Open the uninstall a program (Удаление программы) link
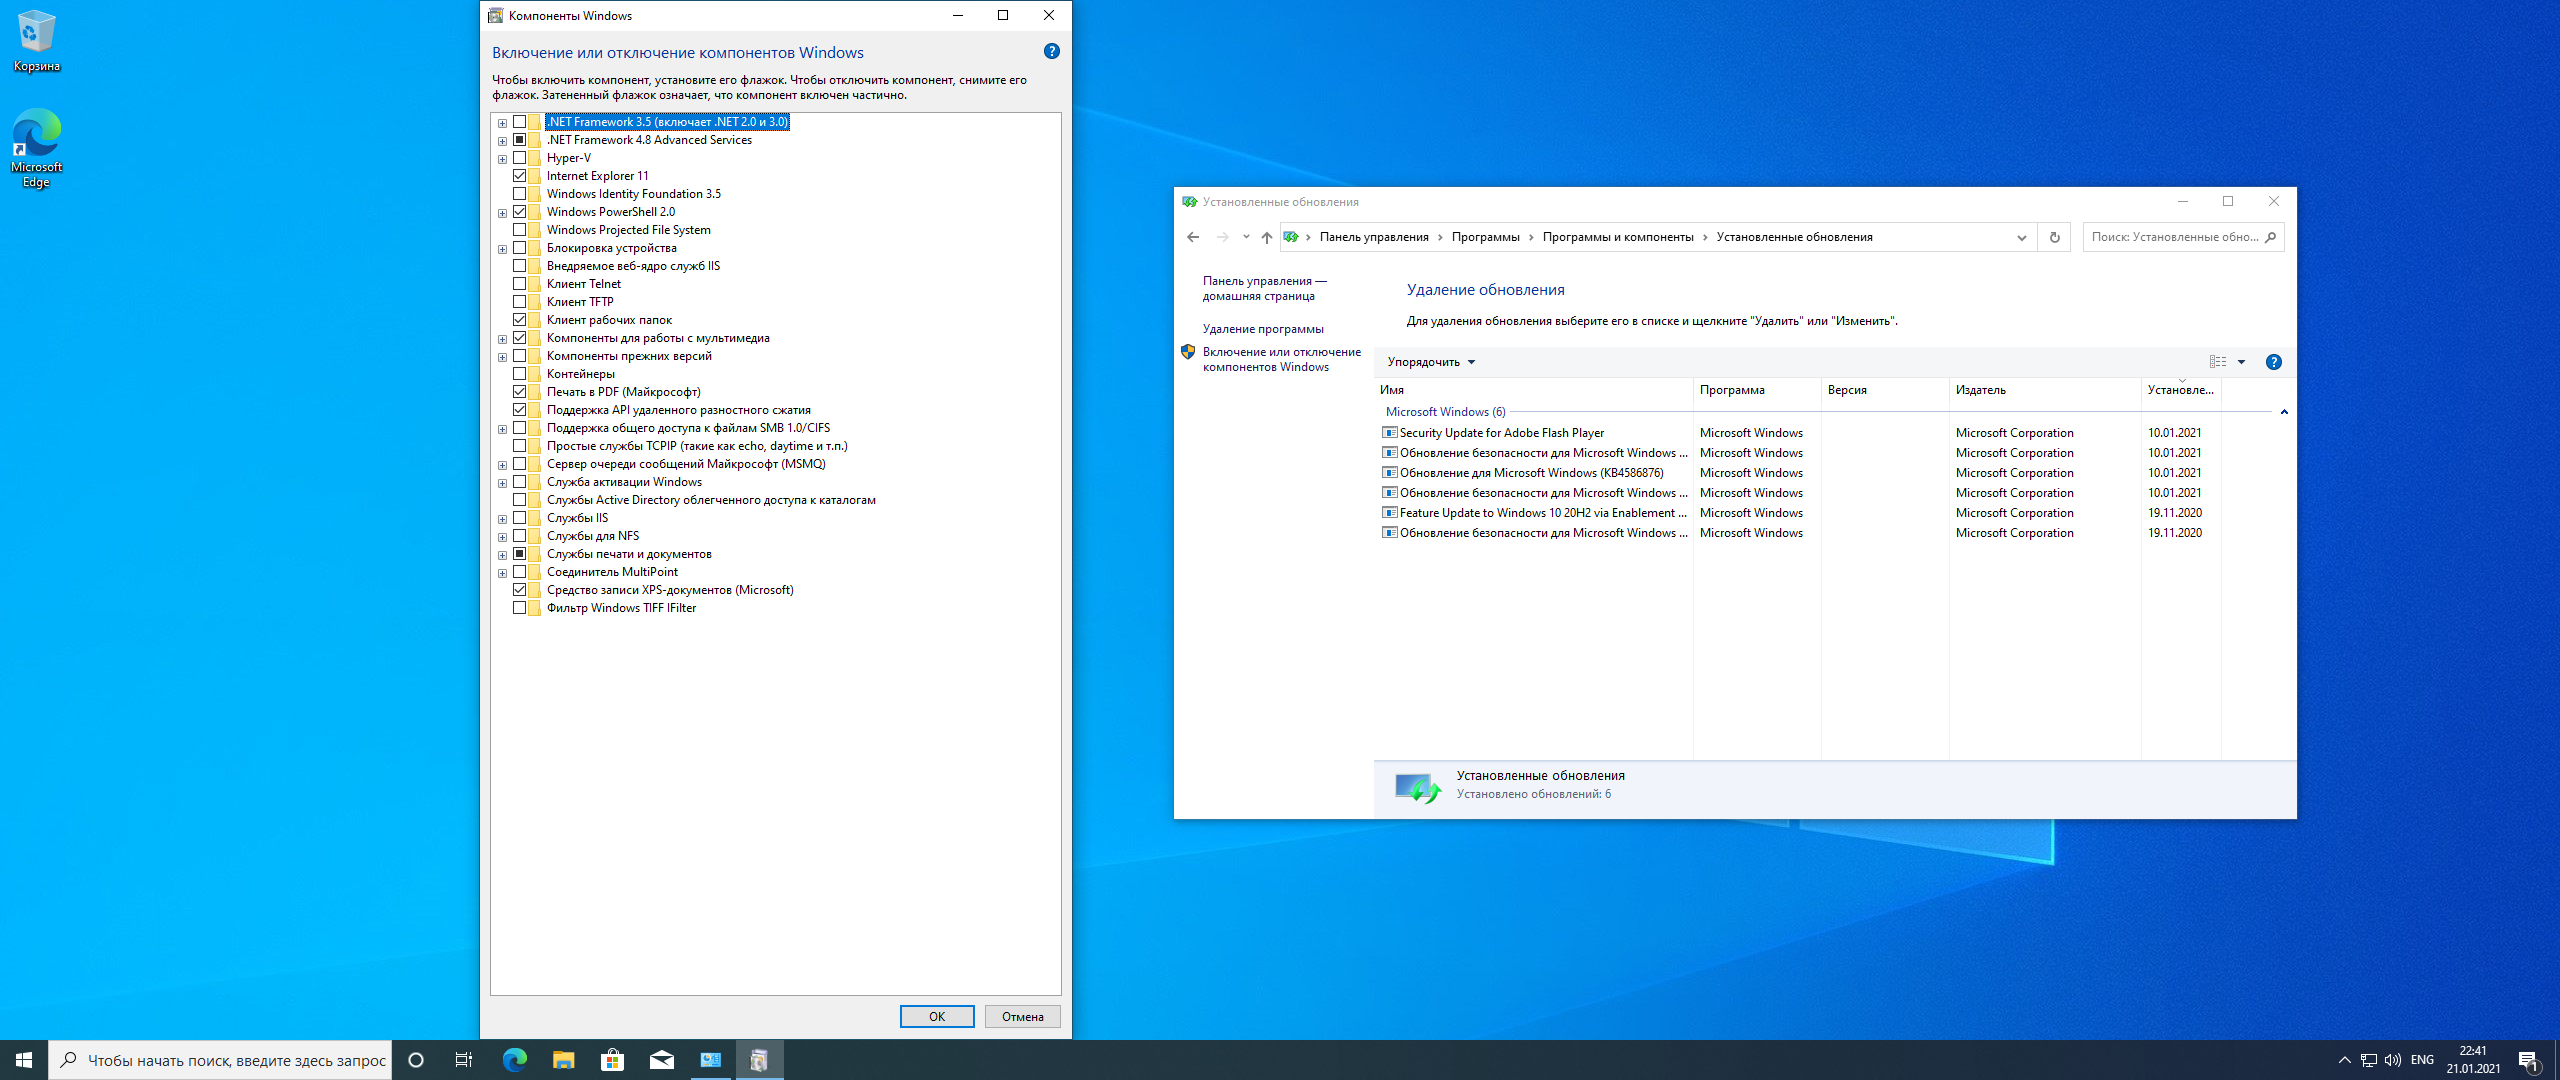Screen dimensions: 2560x1080 coord(1262,329)
